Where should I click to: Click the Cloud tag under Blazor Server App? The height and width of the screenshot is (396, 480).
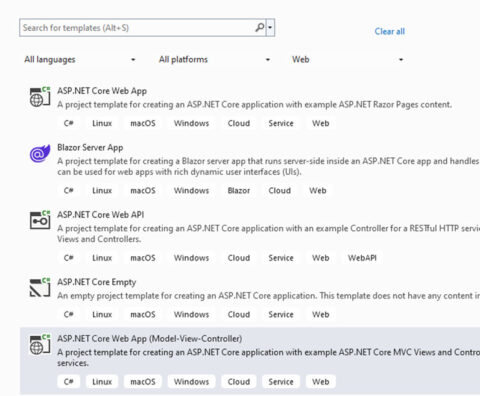click(x=279, y=191)
